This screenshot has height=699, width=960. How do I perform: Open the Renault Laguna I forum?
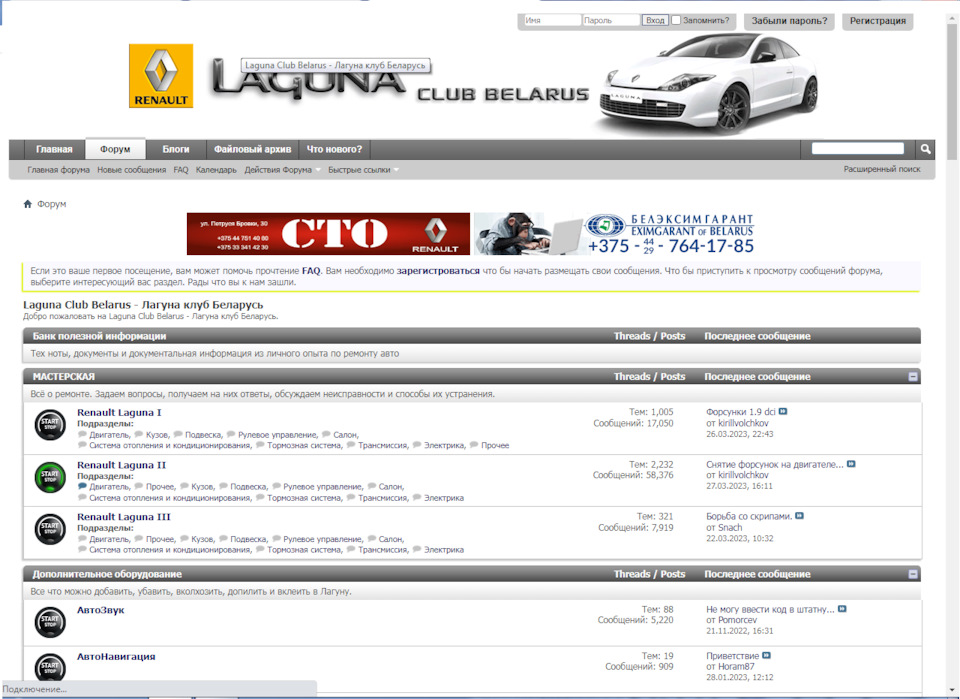pos(119,413)
